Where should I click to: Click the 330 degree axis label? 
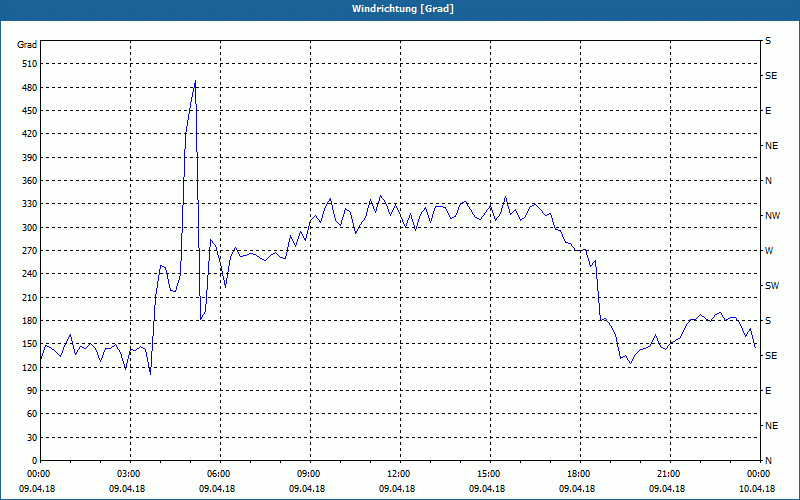(x=30, y=204)
